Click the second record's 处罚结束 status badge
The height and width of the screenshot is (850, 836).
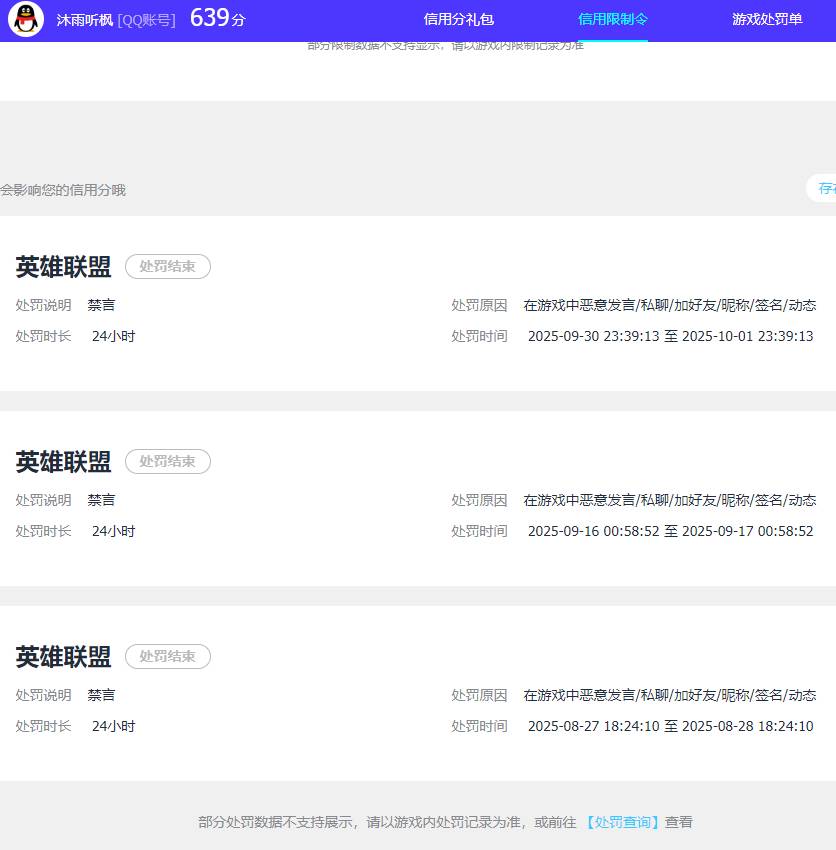[x=167, y=461]
